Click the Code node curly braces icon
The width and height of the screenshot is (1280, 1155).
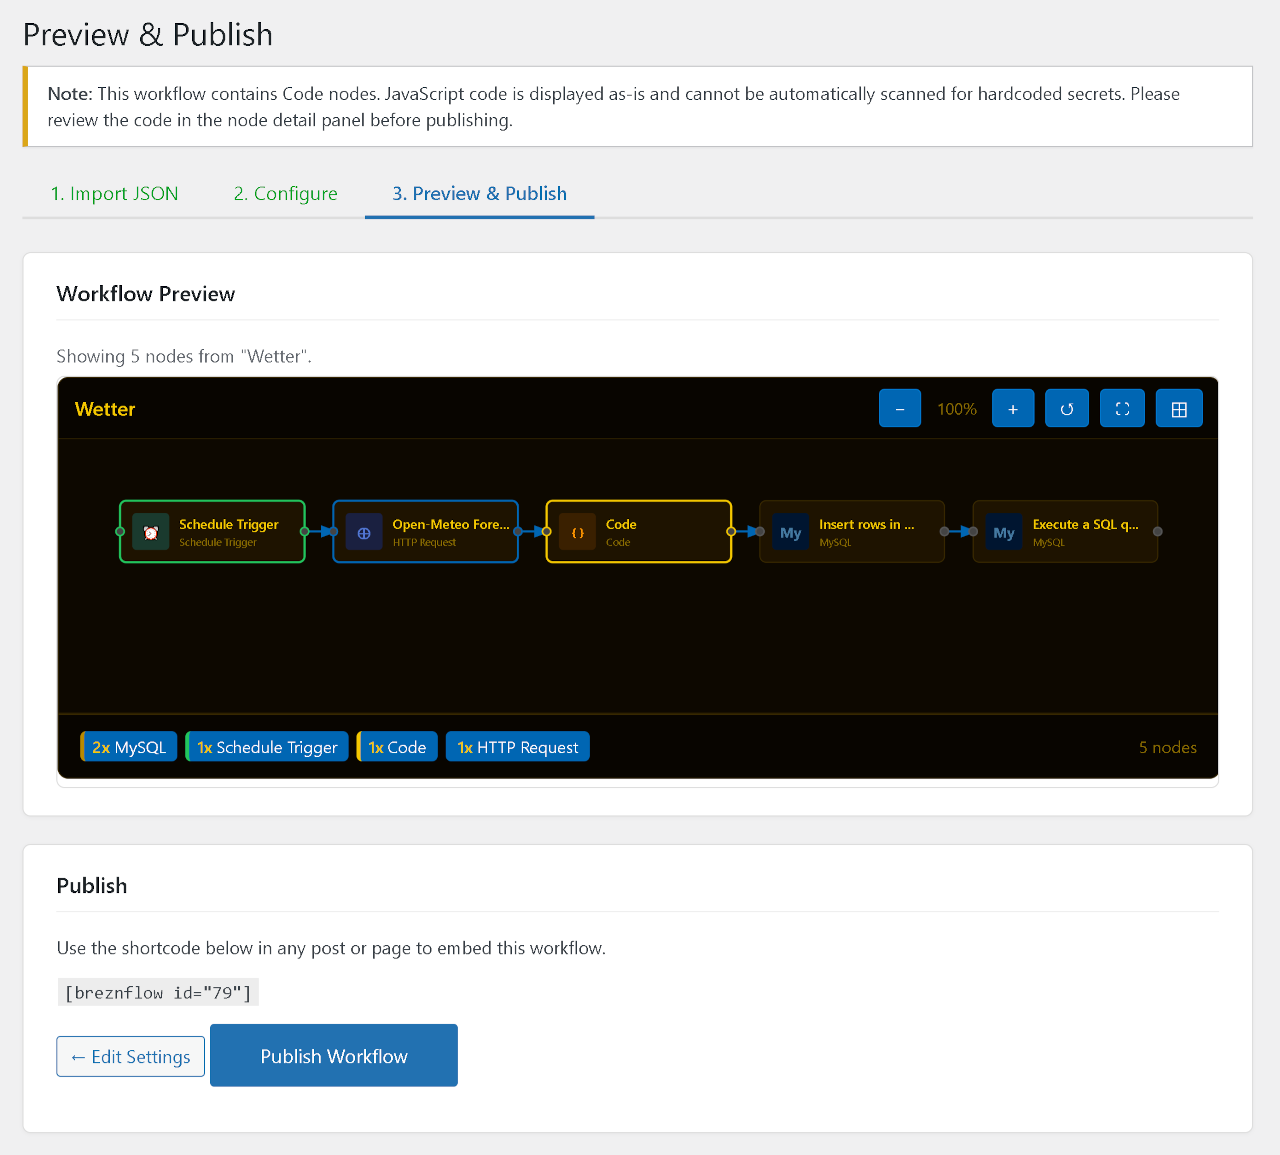pyautogui.click(x=577, y=531)
